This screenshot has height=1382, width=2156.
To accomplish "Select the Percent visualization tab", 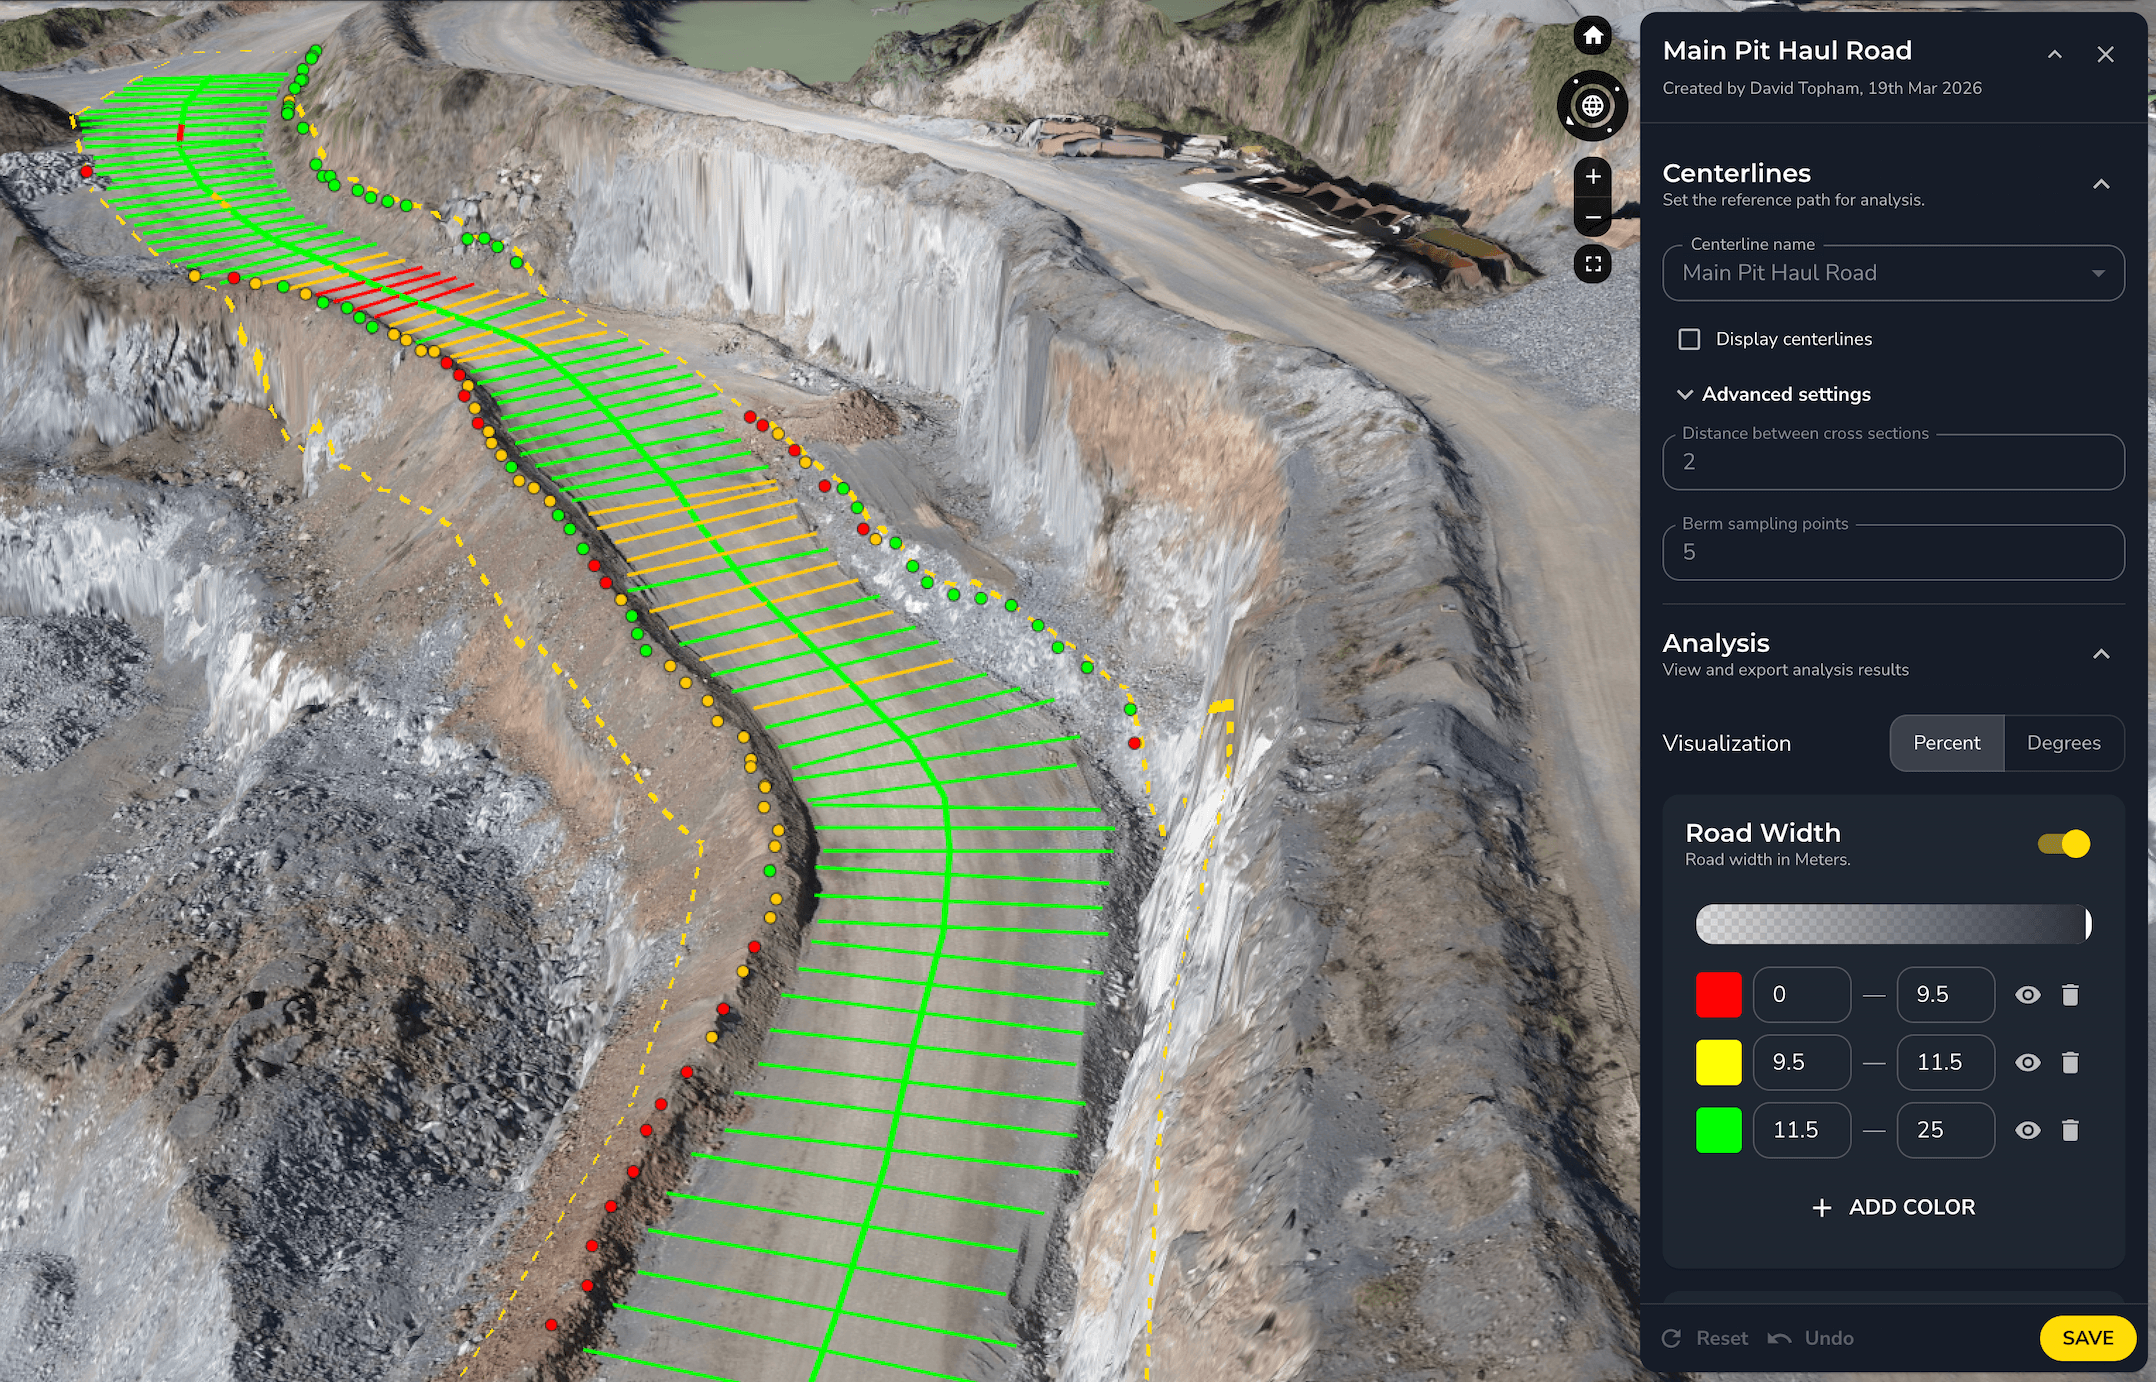I will pos(1945,743).
